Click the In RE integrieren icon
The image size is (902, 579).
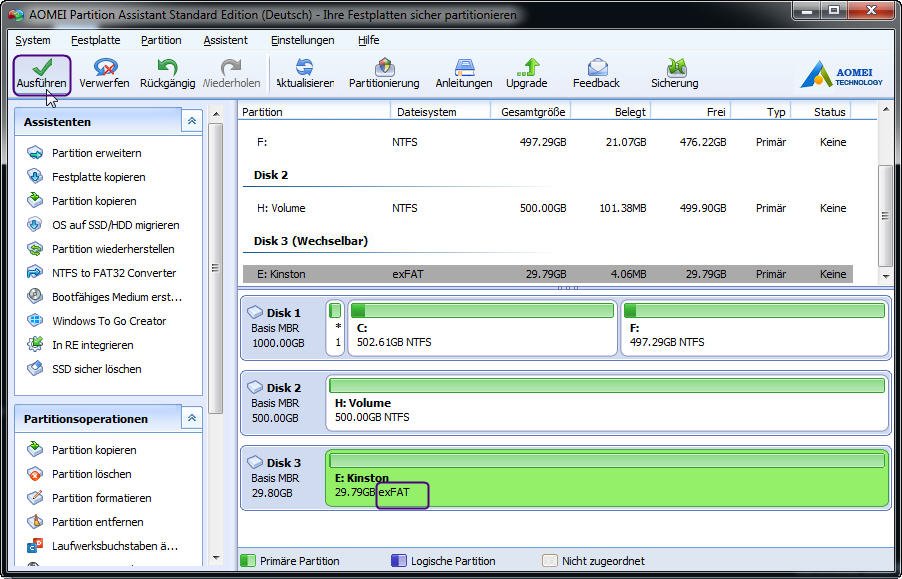pos(35,345)
